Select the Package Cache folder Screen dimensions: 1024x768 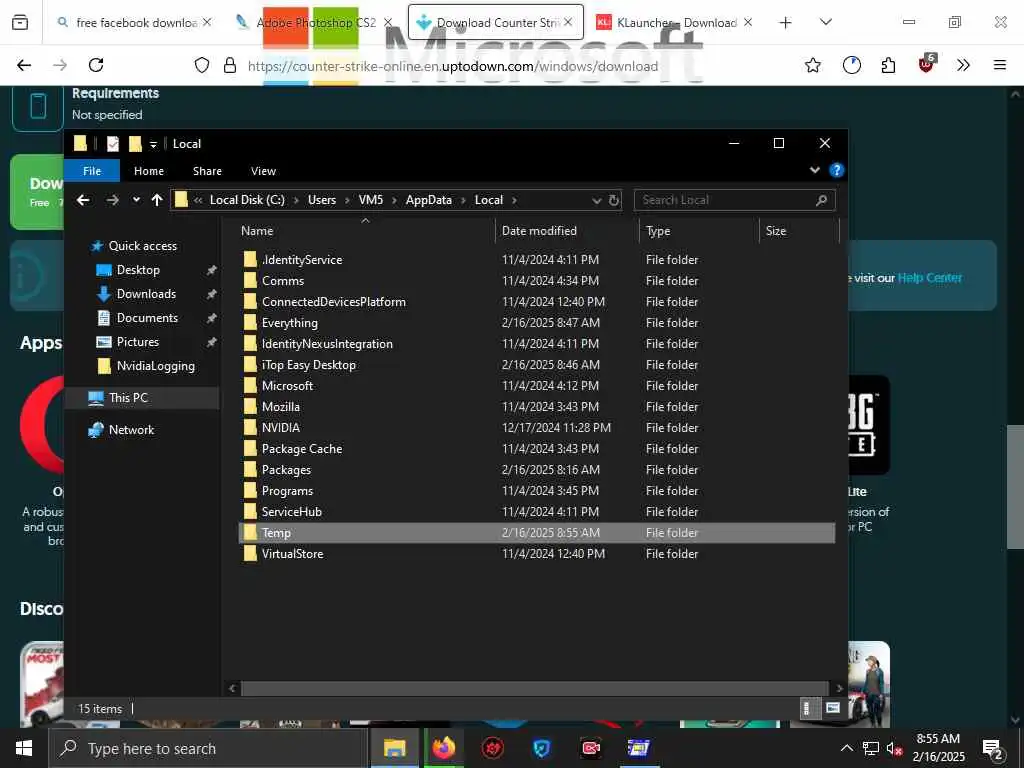[x=302, y=449]
